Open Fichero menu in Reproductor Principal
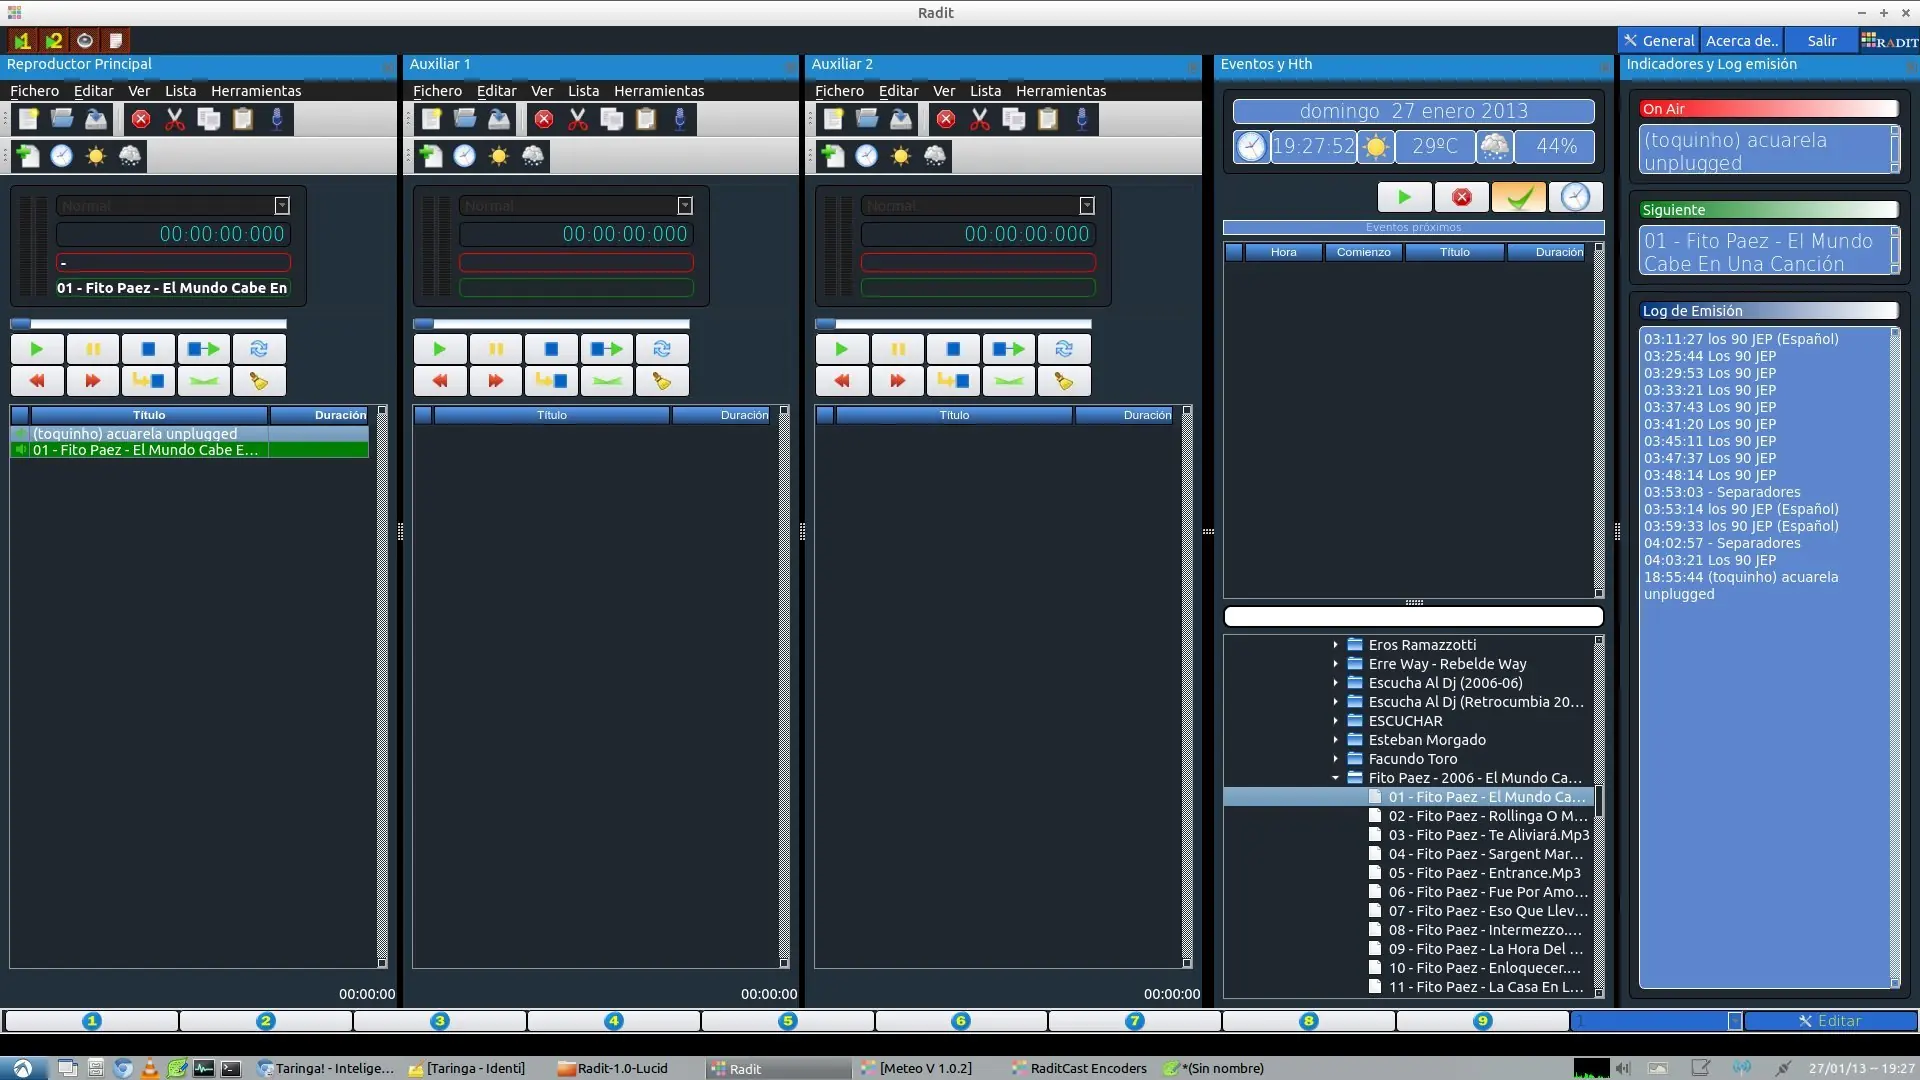The width and height of the screenshot is (1920, 1080). click(x=34, y=91)
